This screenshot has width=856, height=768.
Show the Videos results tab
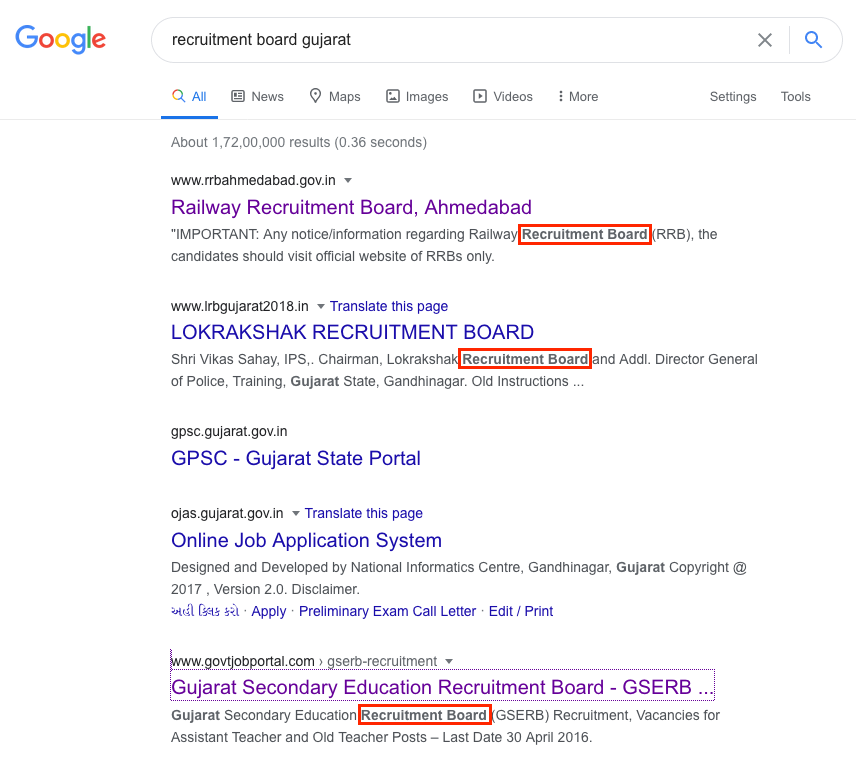503,97
